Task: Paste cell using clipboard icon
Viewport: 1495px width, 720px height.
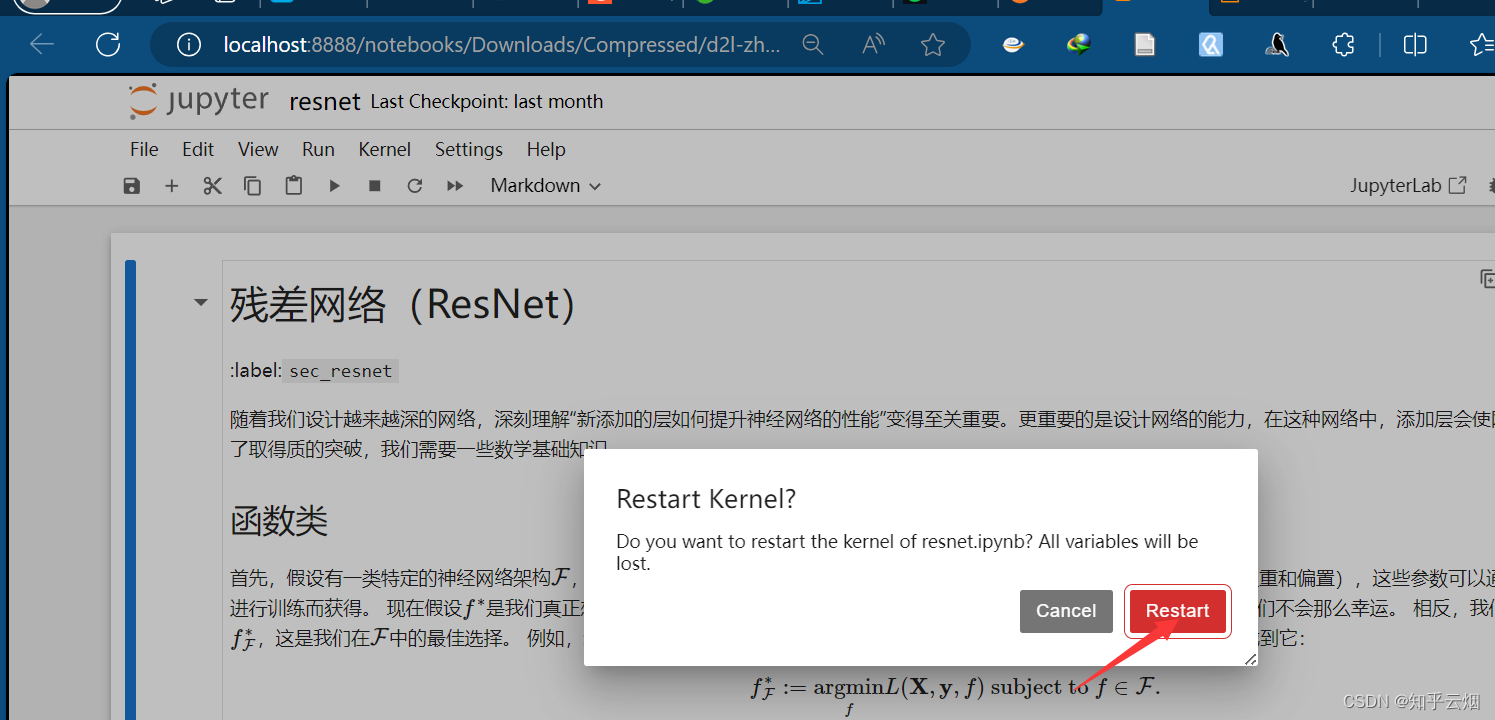Action: 293,186
